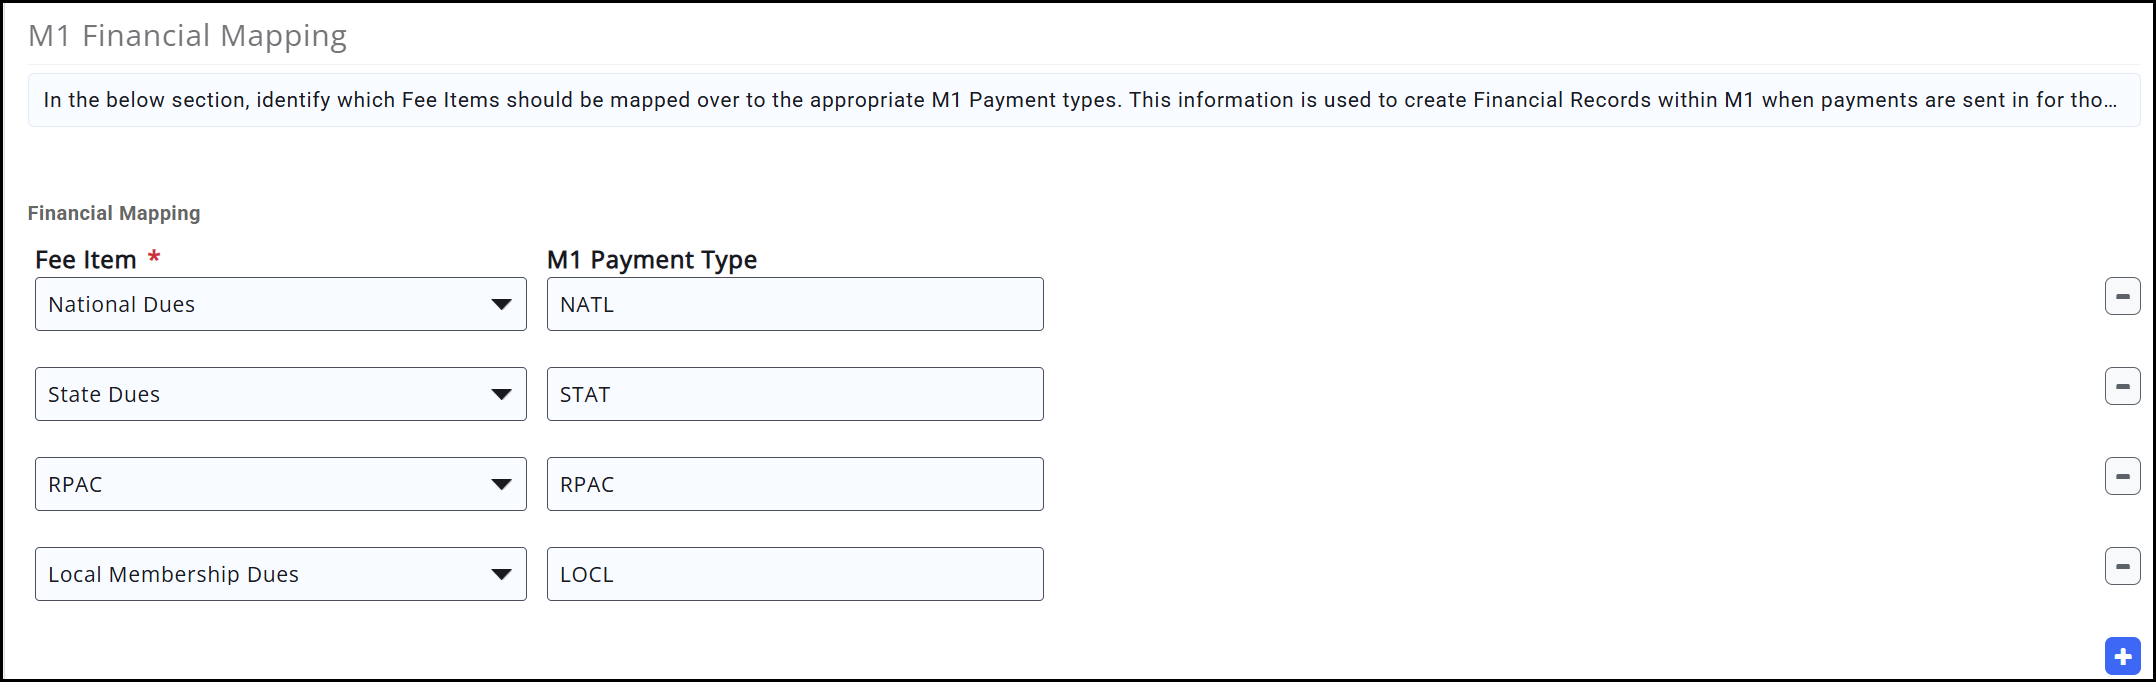
Task: Click the M1 Payment Type column label
Action: pos(651,260)
